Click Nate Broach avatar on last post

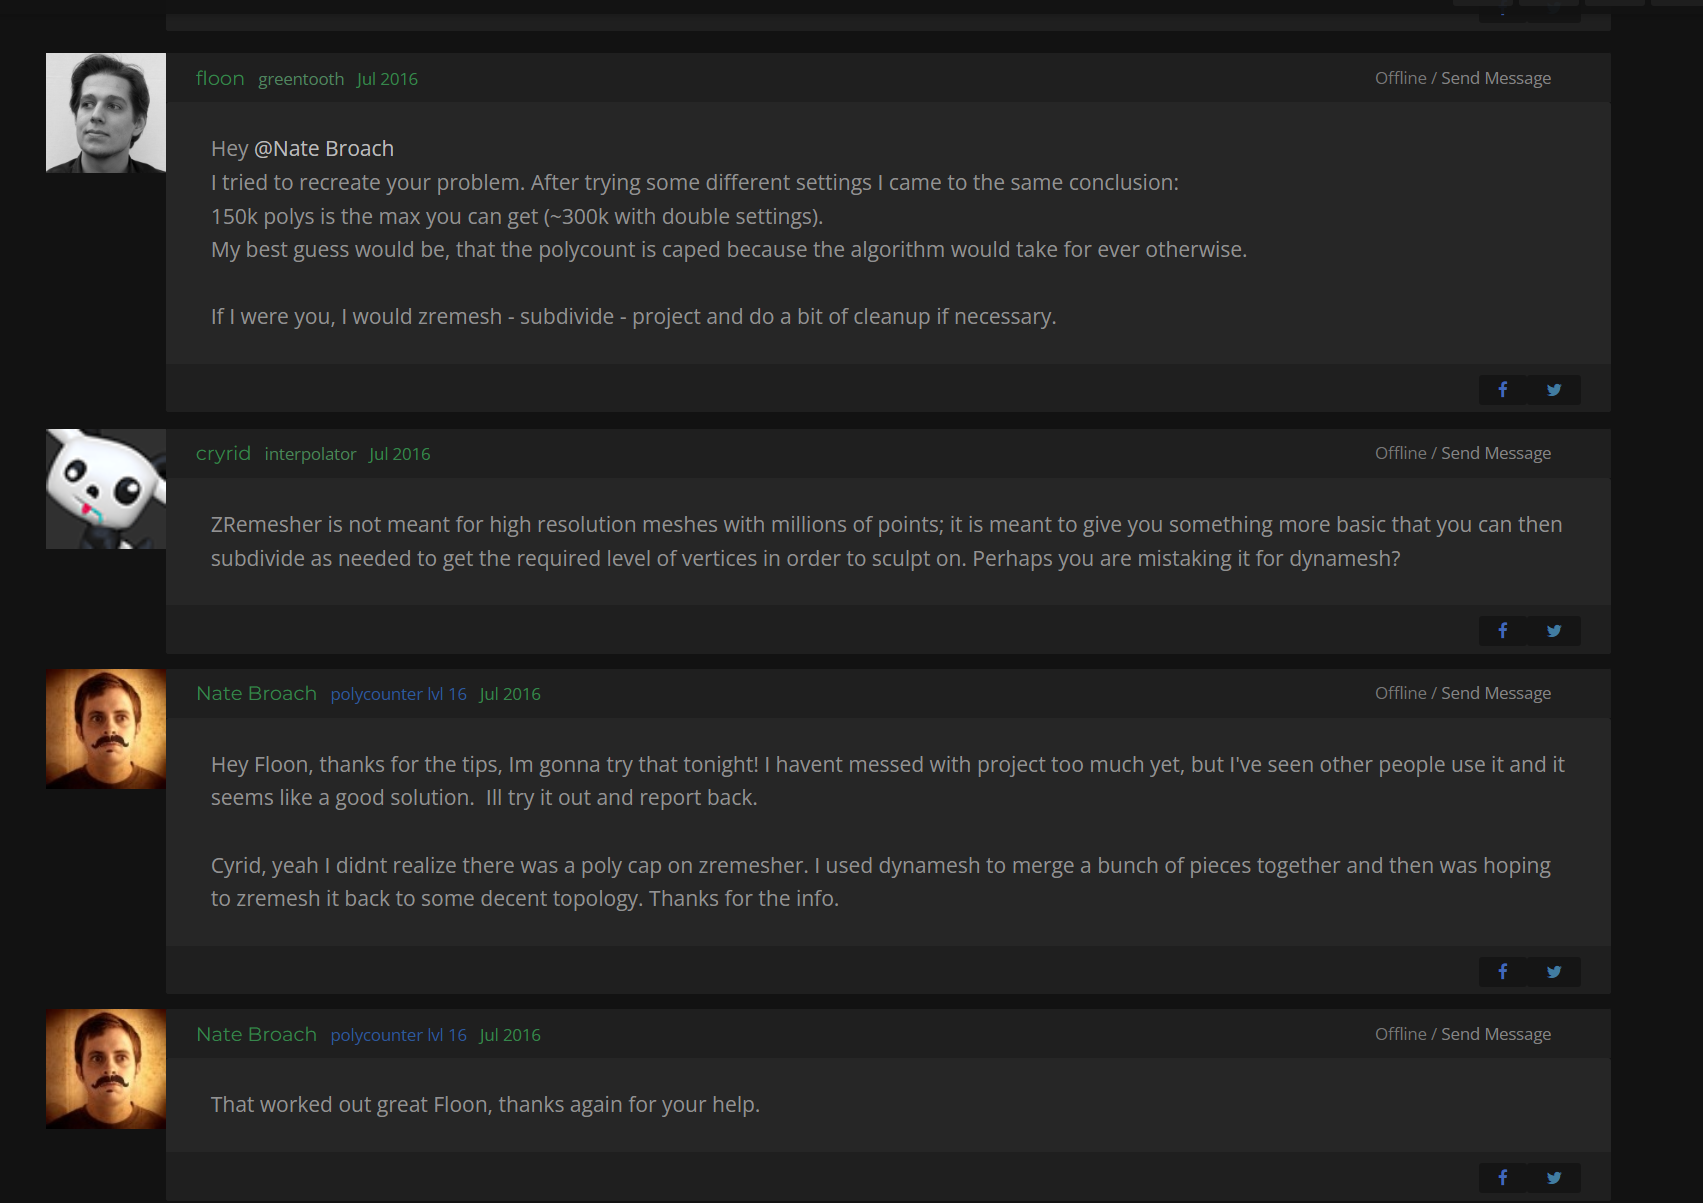pos(106,1069)
